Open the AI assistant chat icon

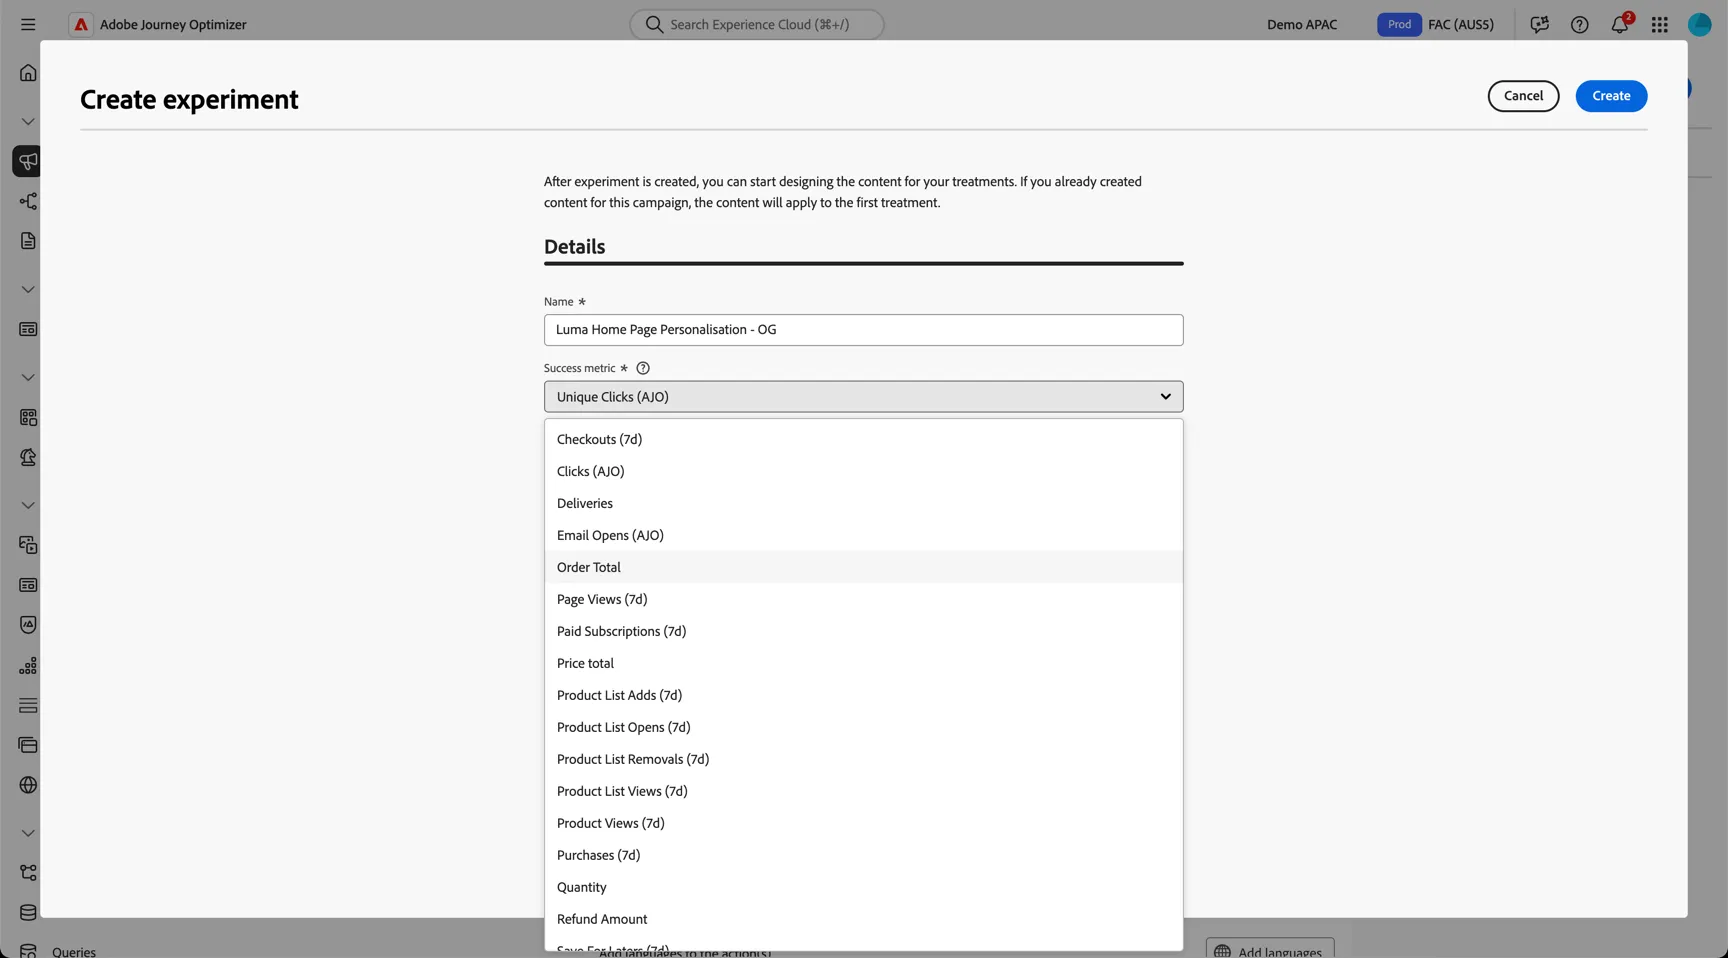[1540, 24]
